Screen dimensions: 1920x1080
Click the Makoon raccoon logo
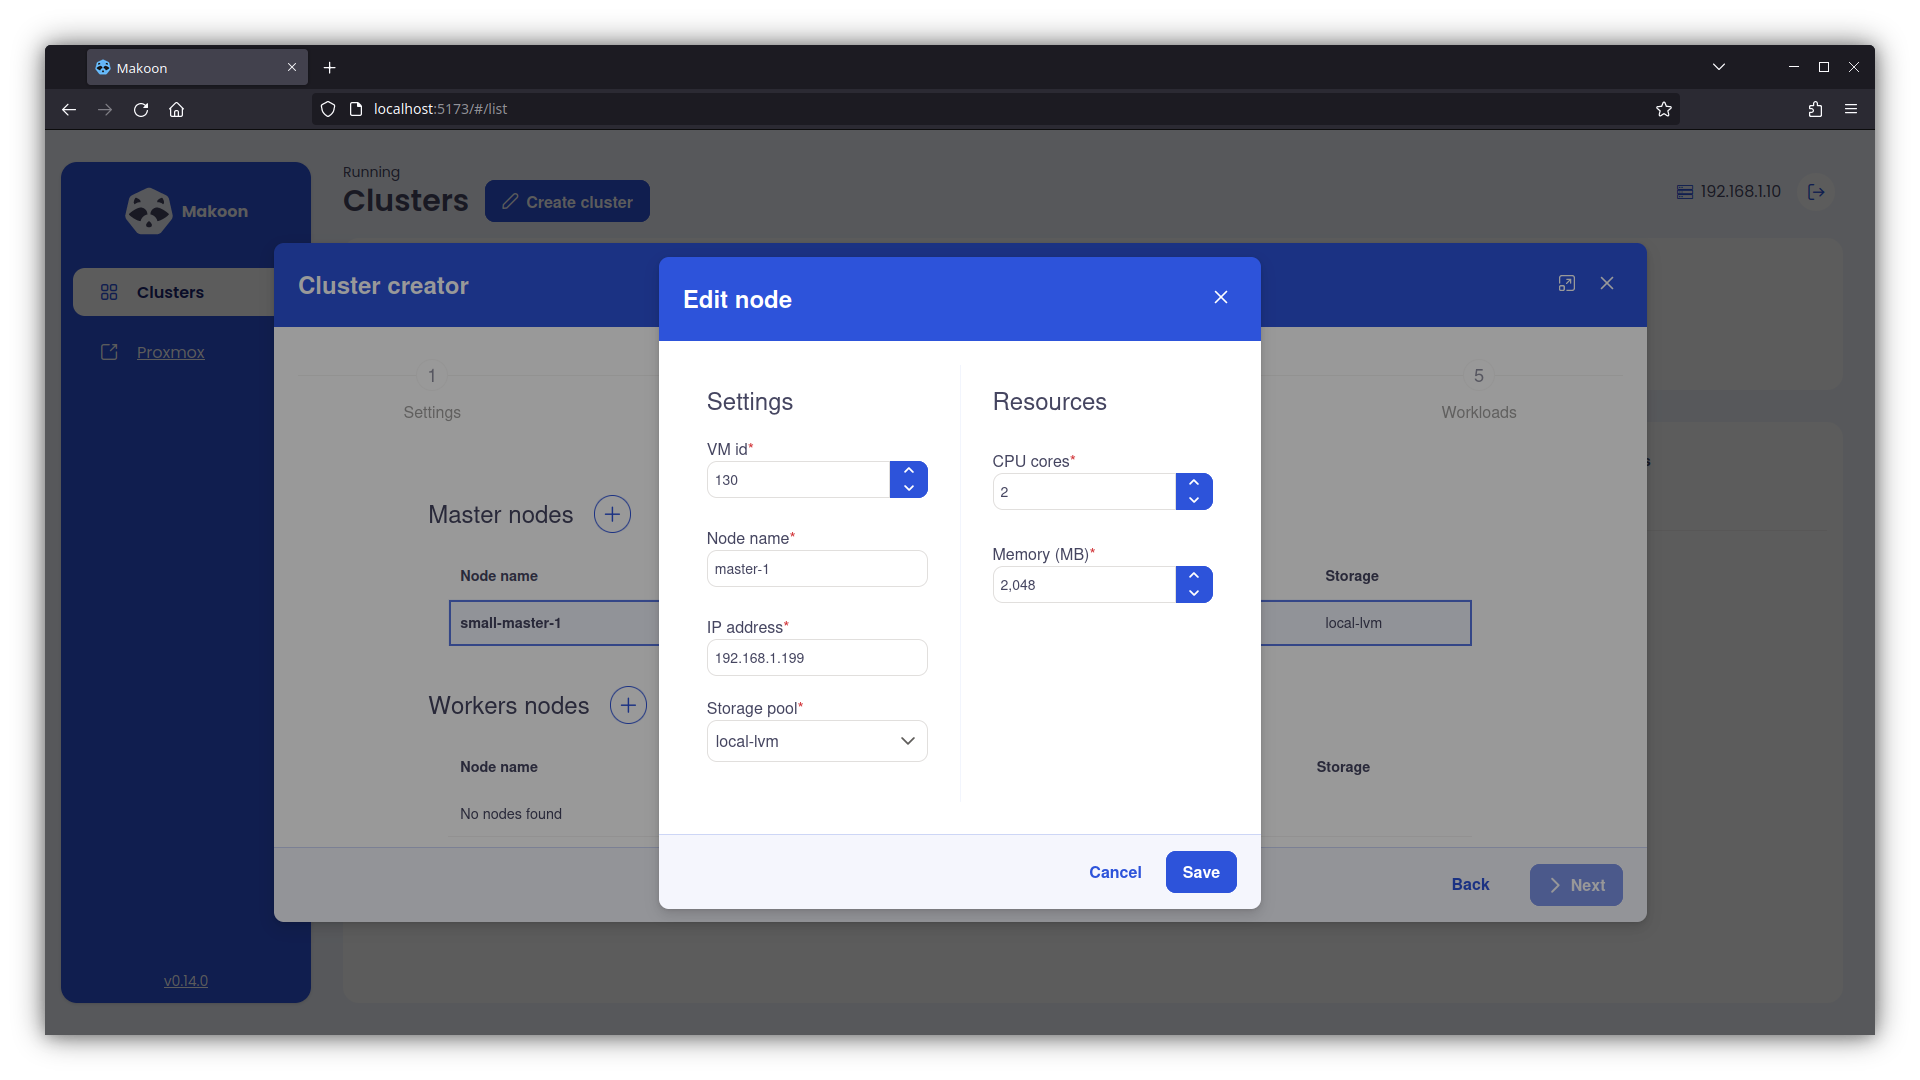pyautogui.click(x=149, y=211)
